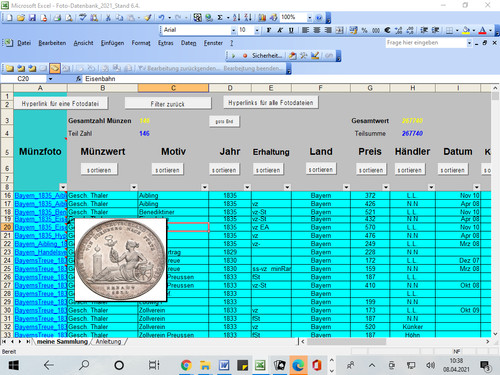The width and height of the screenshot is (500, 375).
Task: Activate the Format Painter brush icon
Action: point(147,18)
